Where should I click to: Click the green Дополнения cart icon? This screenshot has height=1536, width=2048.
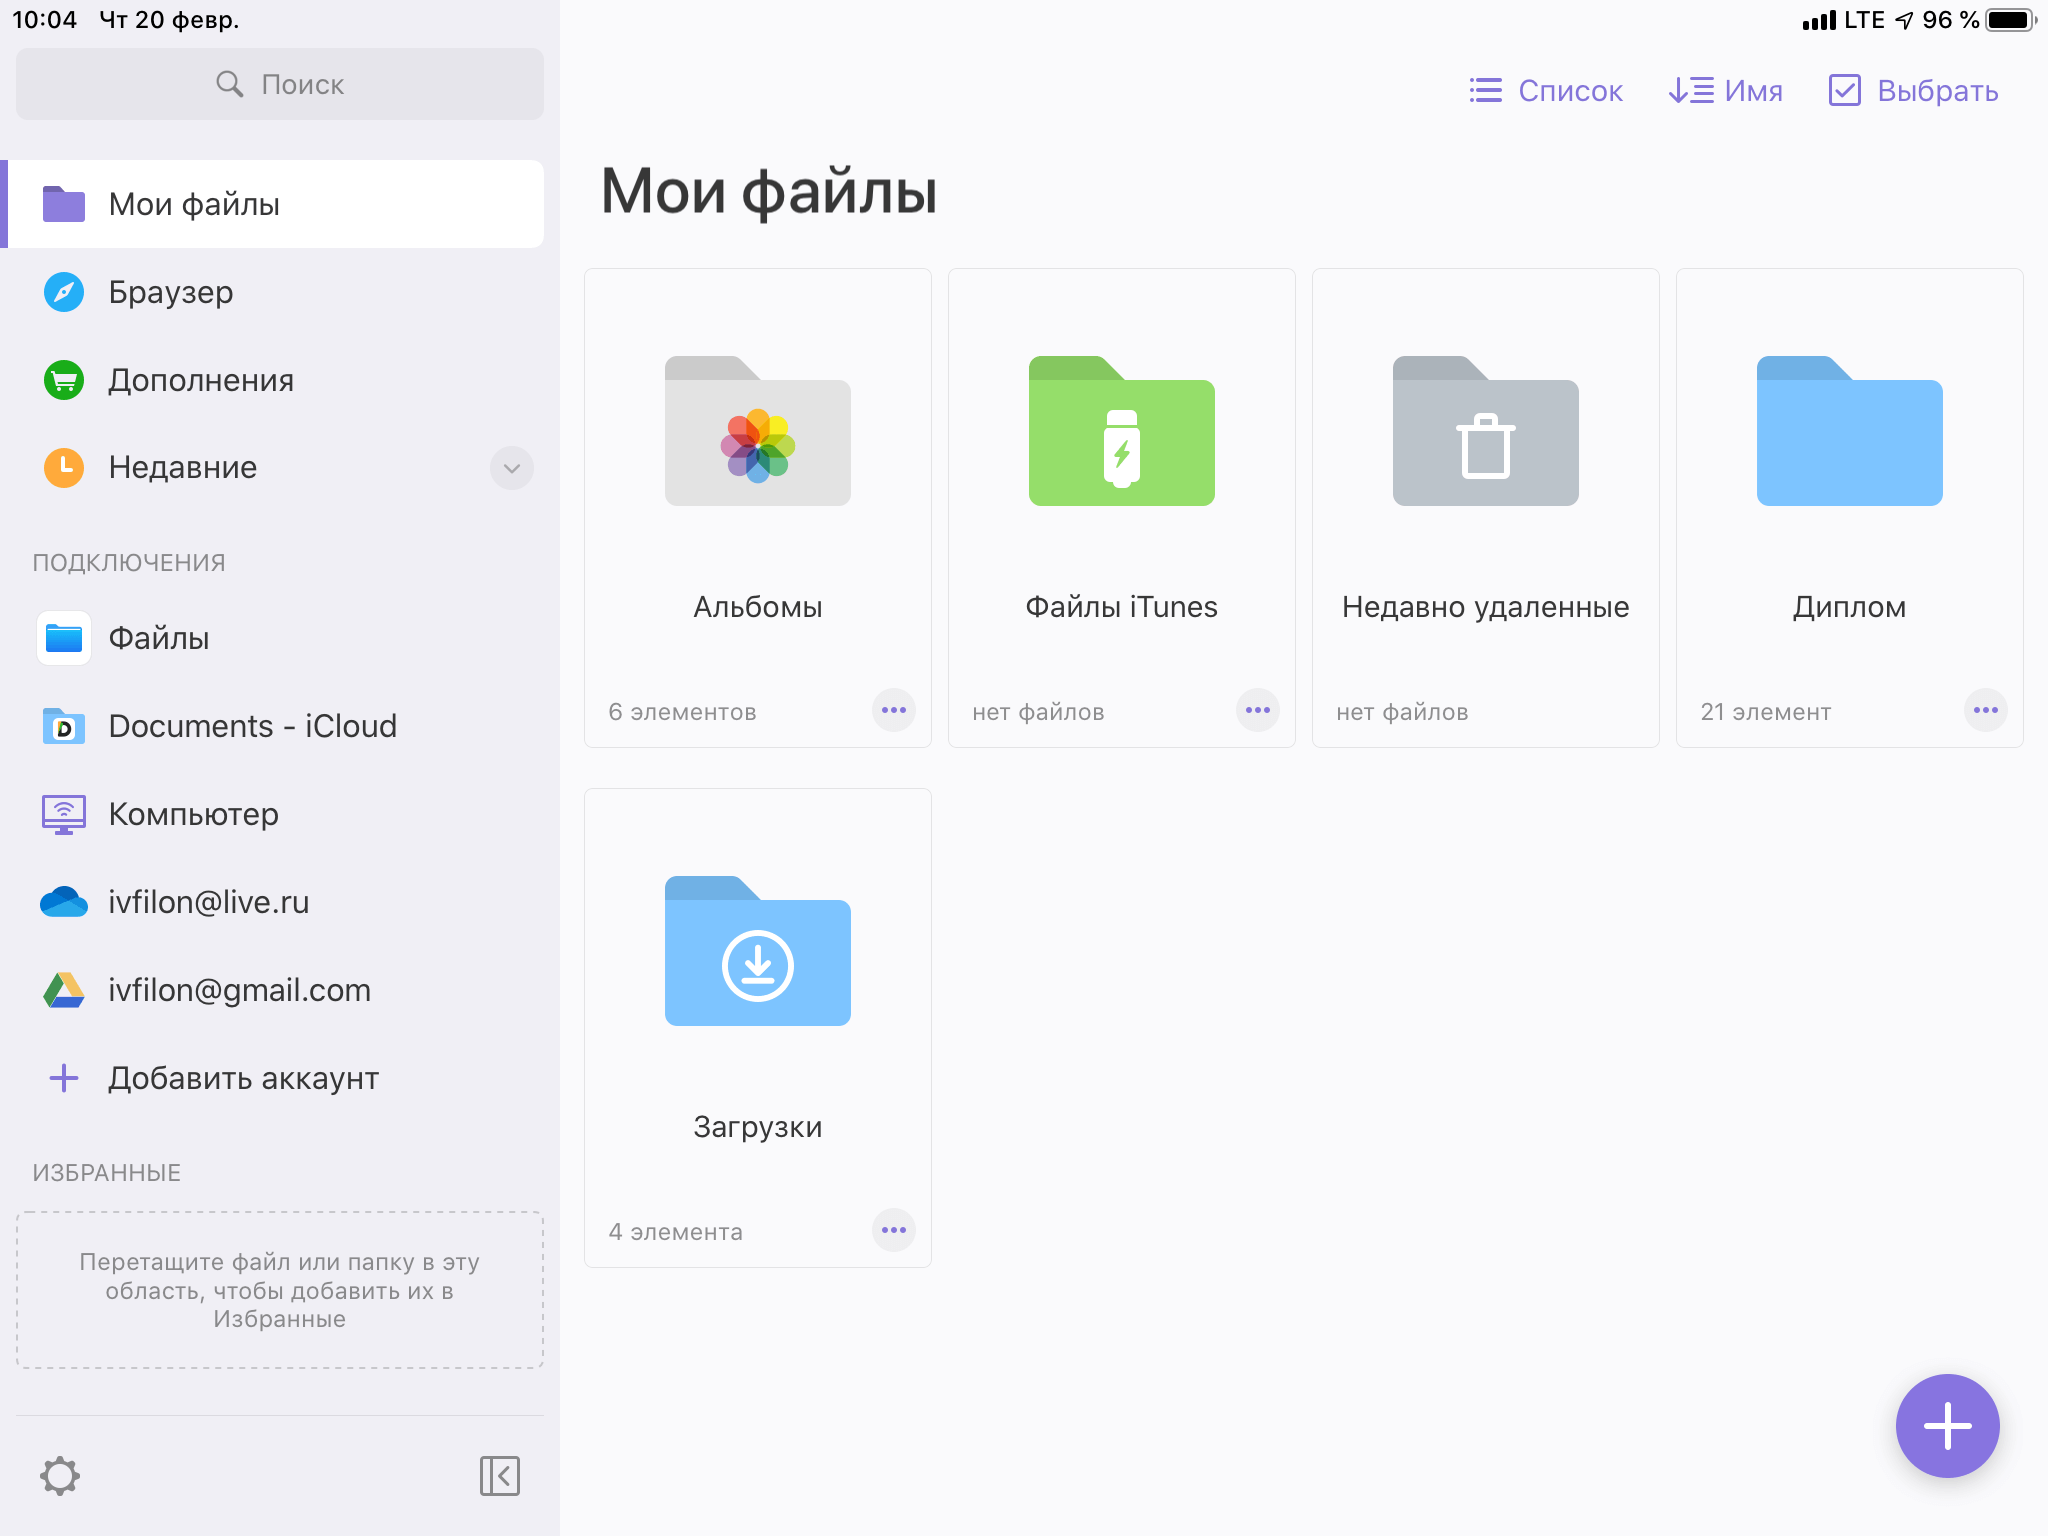click(x=64, y=380)
